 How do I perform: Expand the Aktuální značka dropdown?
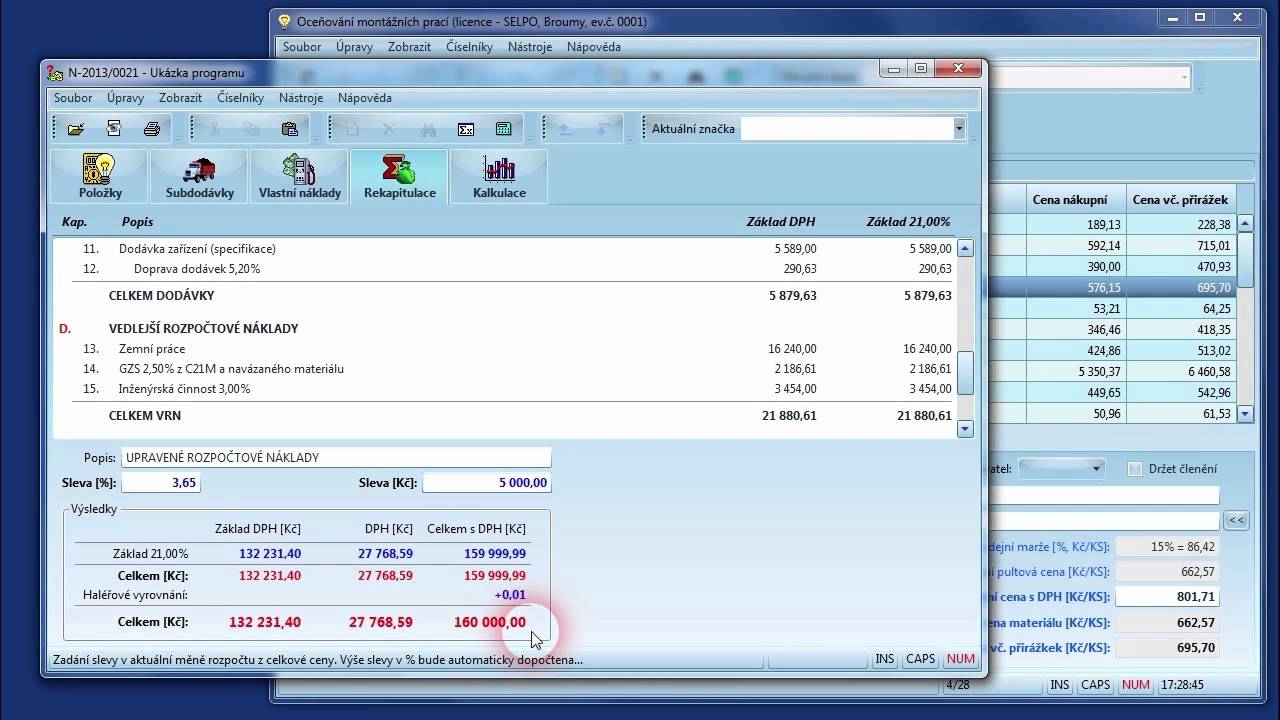pyautogui.click(x=959, y=128)
